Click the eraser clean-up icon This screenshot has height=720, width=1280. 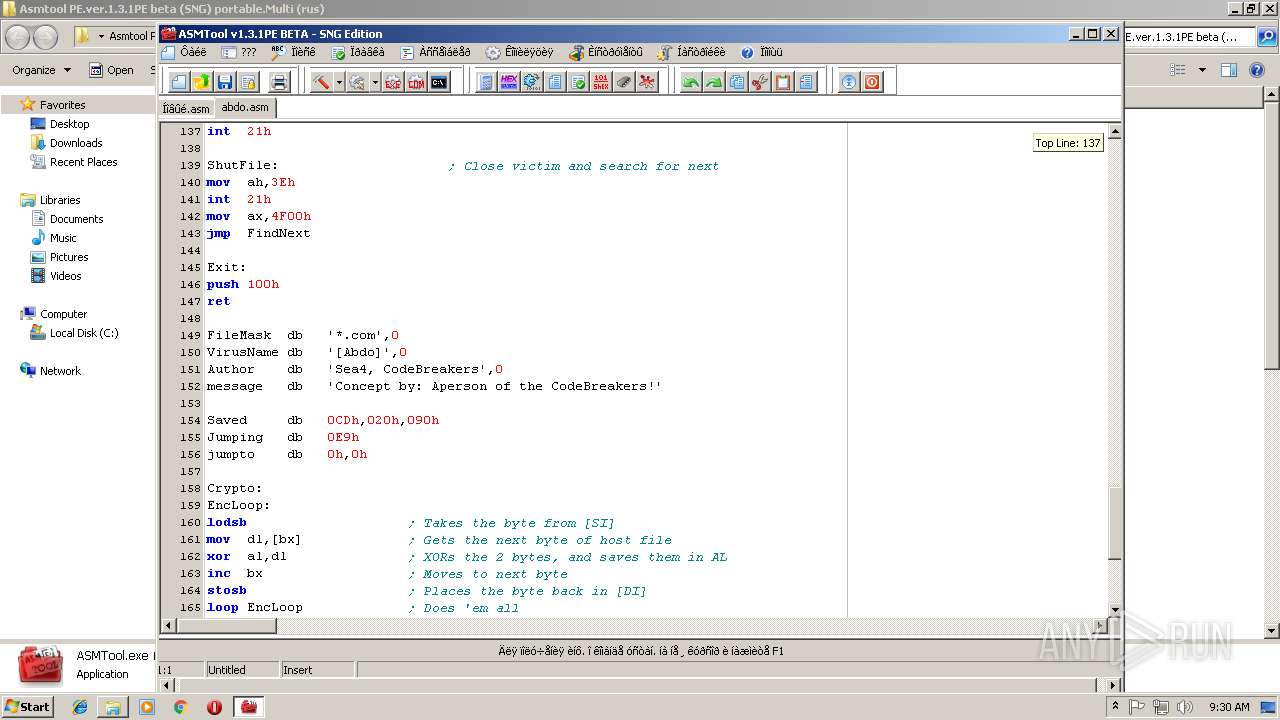coord(624,82)
